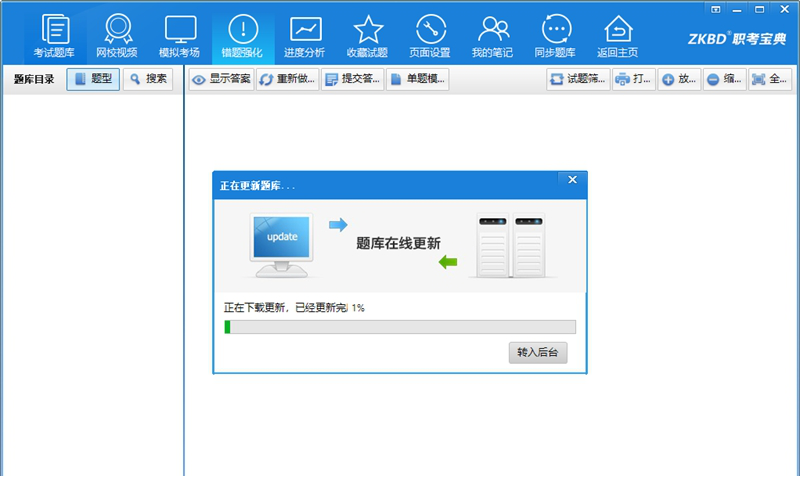Go to 模拟考场 mock exam room
This screenshot has width=800, height=495.
(x=180, y=36)
